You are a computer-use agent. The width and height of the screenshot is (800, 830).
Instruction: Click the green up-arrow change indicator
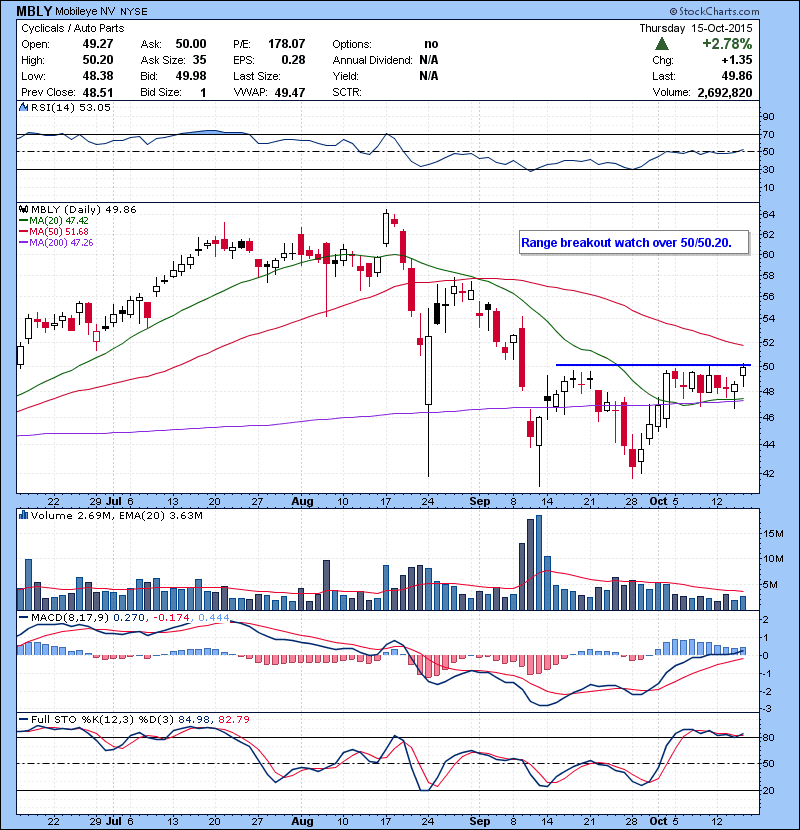pos(662,44)
